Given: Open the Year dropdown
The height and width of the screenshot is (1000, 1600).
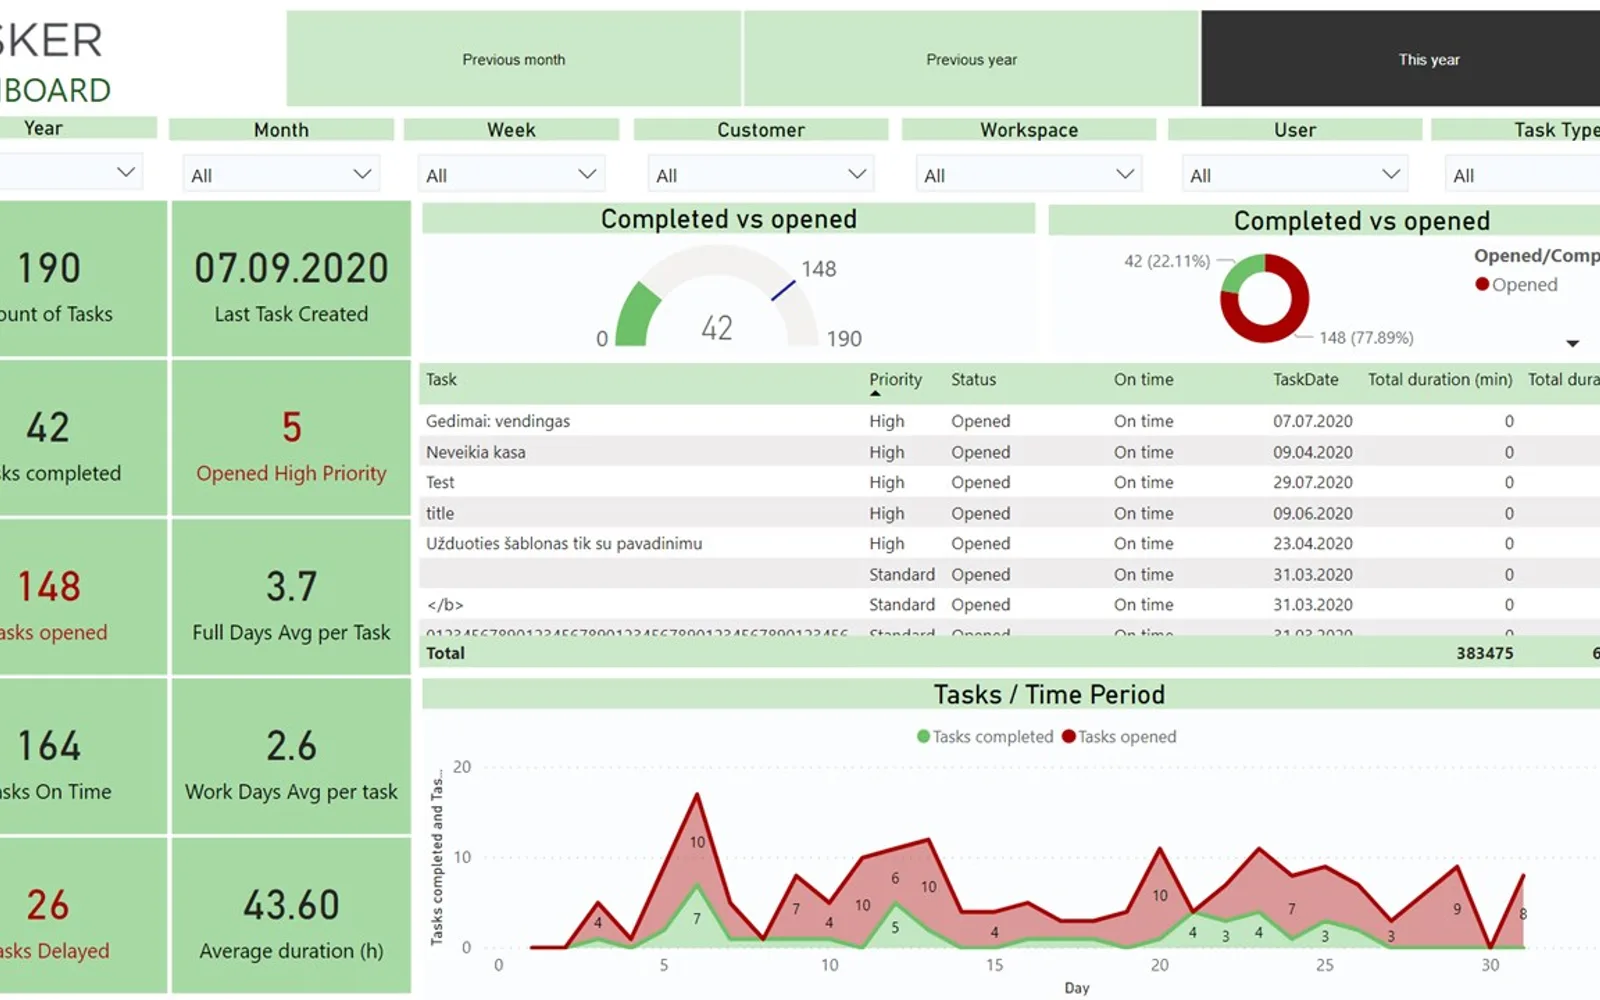Looking at the screenshot, I should coord(70,172).
